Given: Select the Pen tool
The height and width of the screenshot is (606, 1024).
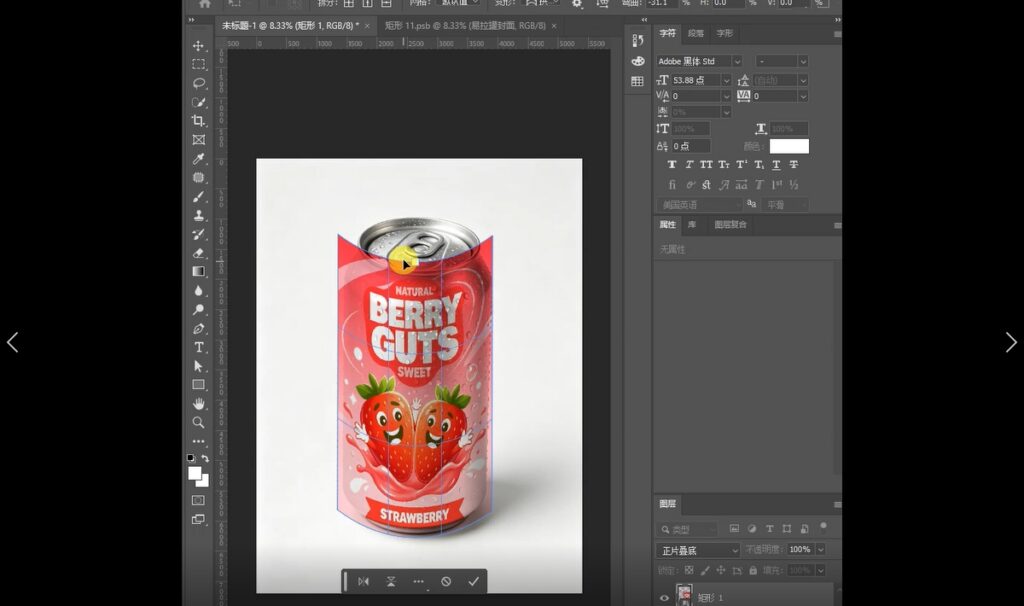Looking at the screenshot, I should pyautogui.click(x=199, y=328).
